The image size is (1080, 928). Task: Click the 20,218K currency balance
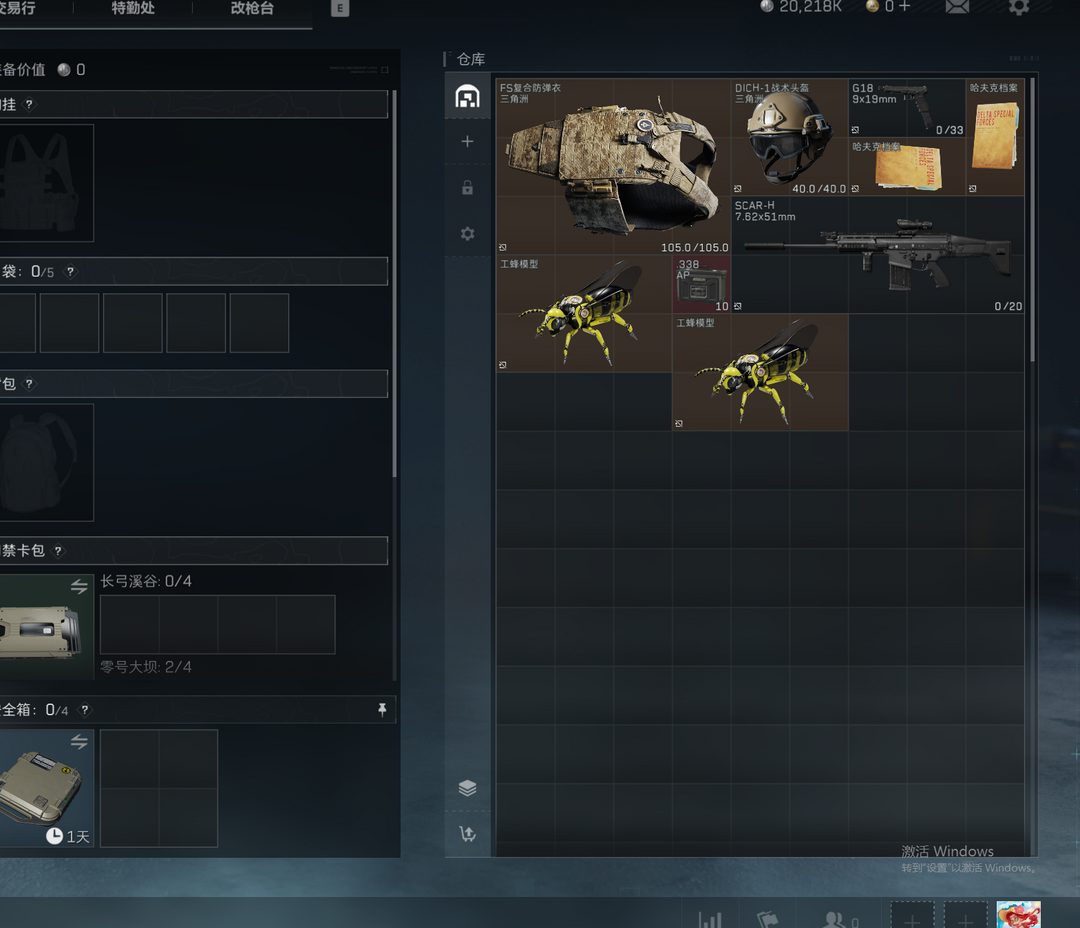[x=801, y=6]
